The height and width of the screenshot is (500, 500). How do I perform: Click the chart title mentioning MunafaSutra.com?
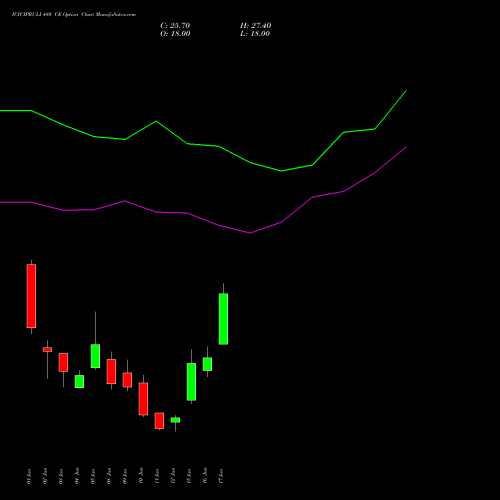pos(74,15)
